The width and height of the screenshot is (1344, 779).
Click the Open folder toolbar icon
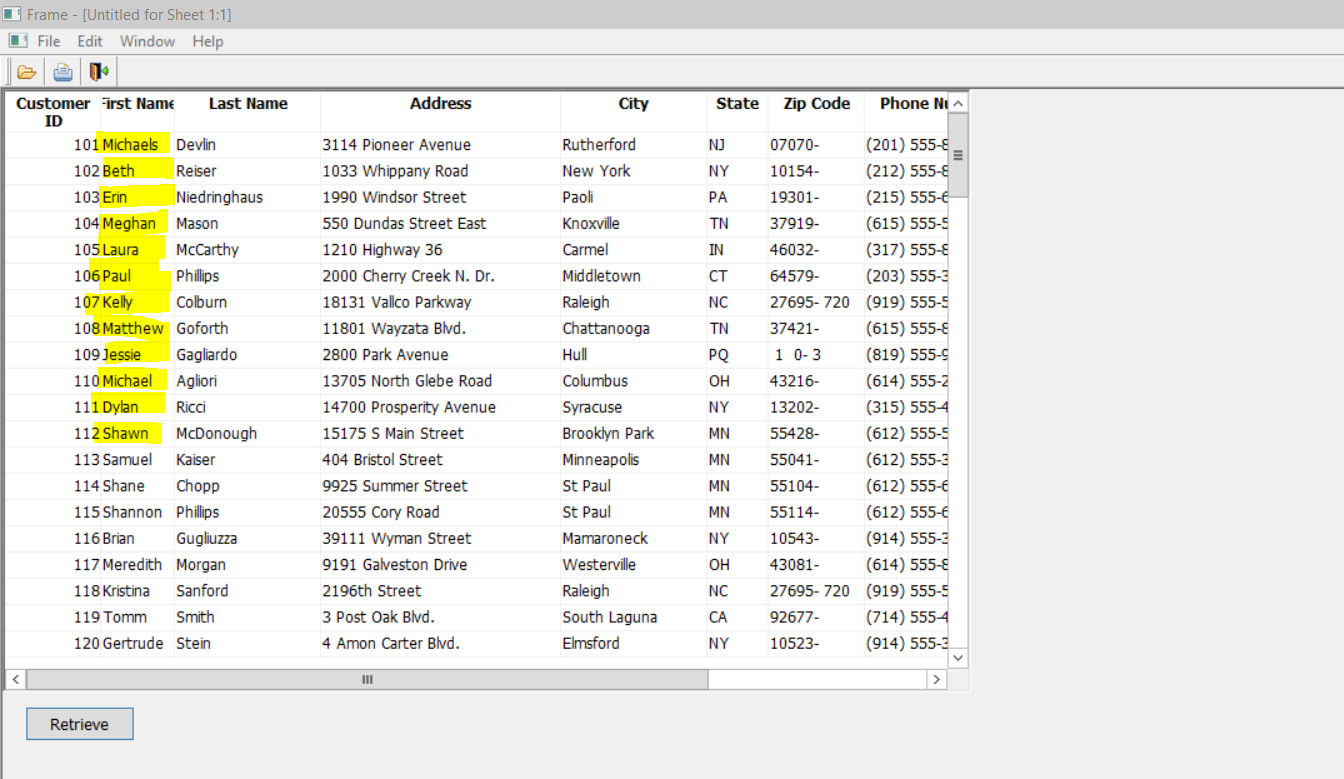tap(26, 72)
